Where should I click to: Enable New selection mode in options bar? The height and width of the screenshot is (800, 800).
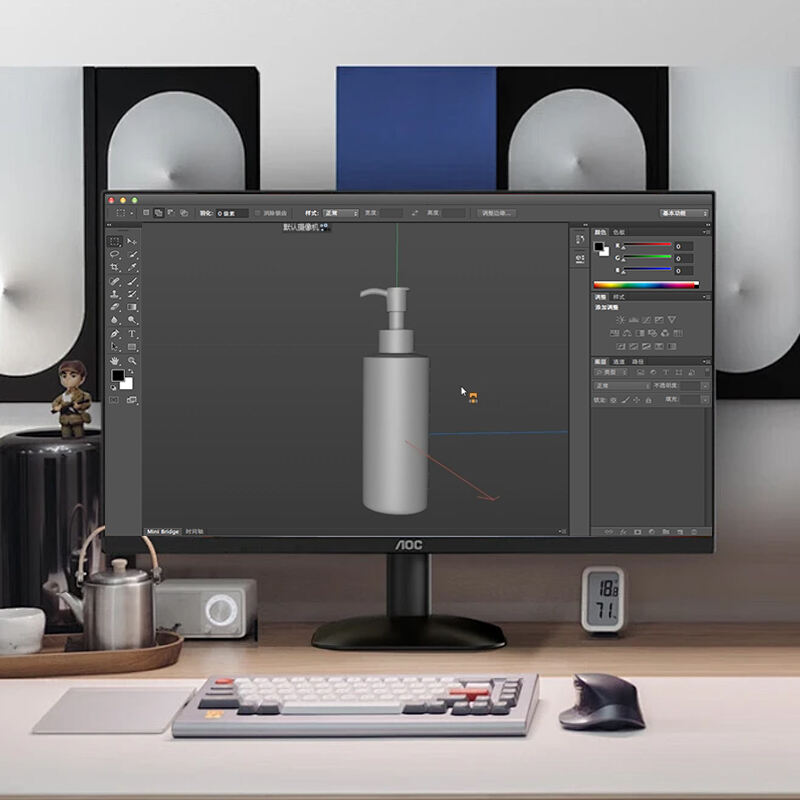(x=146, y=213)
